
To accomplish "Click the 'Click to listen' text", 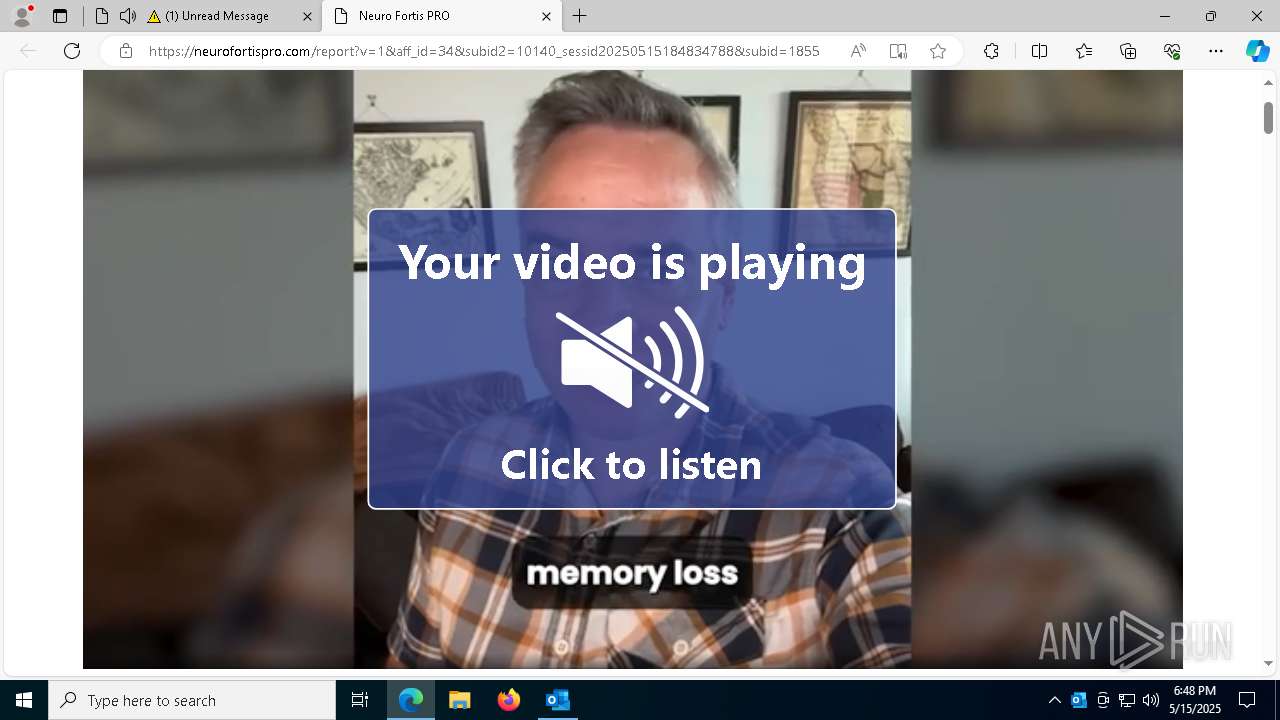I will [631, 465].
